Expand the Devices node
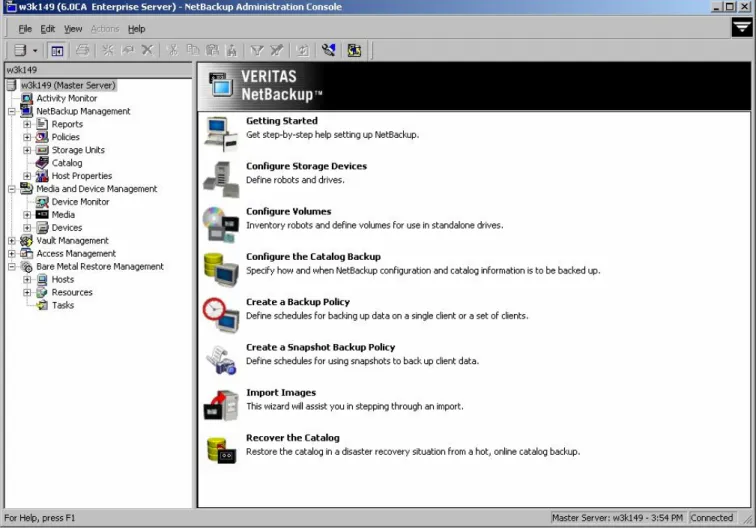756x529 pixels. tap(27, 228)
